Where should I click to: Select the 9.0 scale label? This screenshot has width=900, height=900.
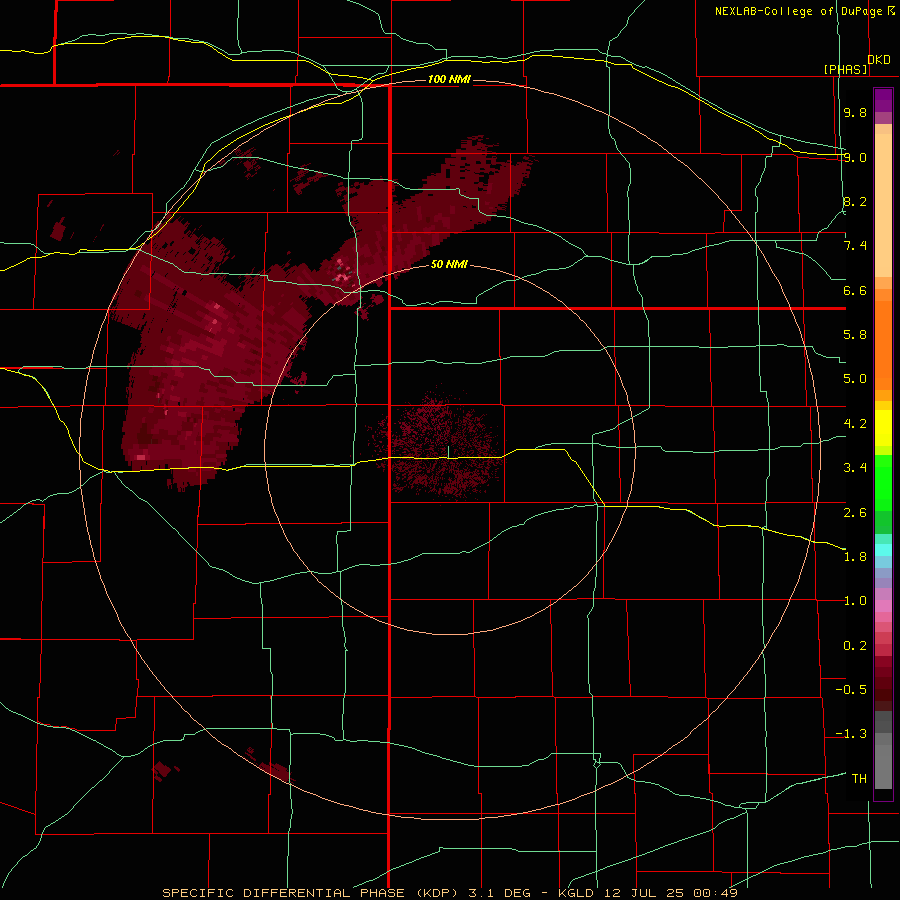coord(855,157)
